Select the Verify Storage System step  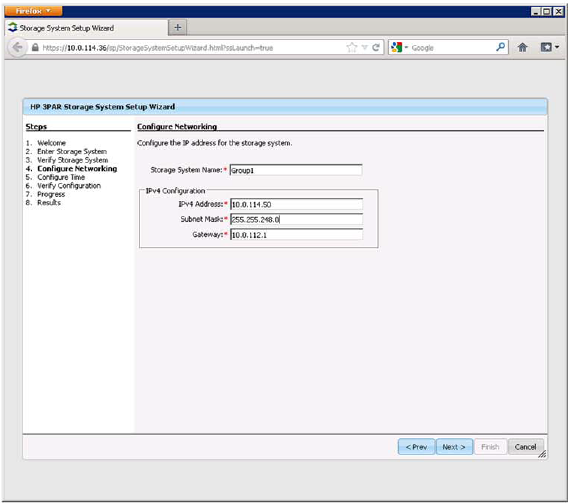[x=72, y=160]
